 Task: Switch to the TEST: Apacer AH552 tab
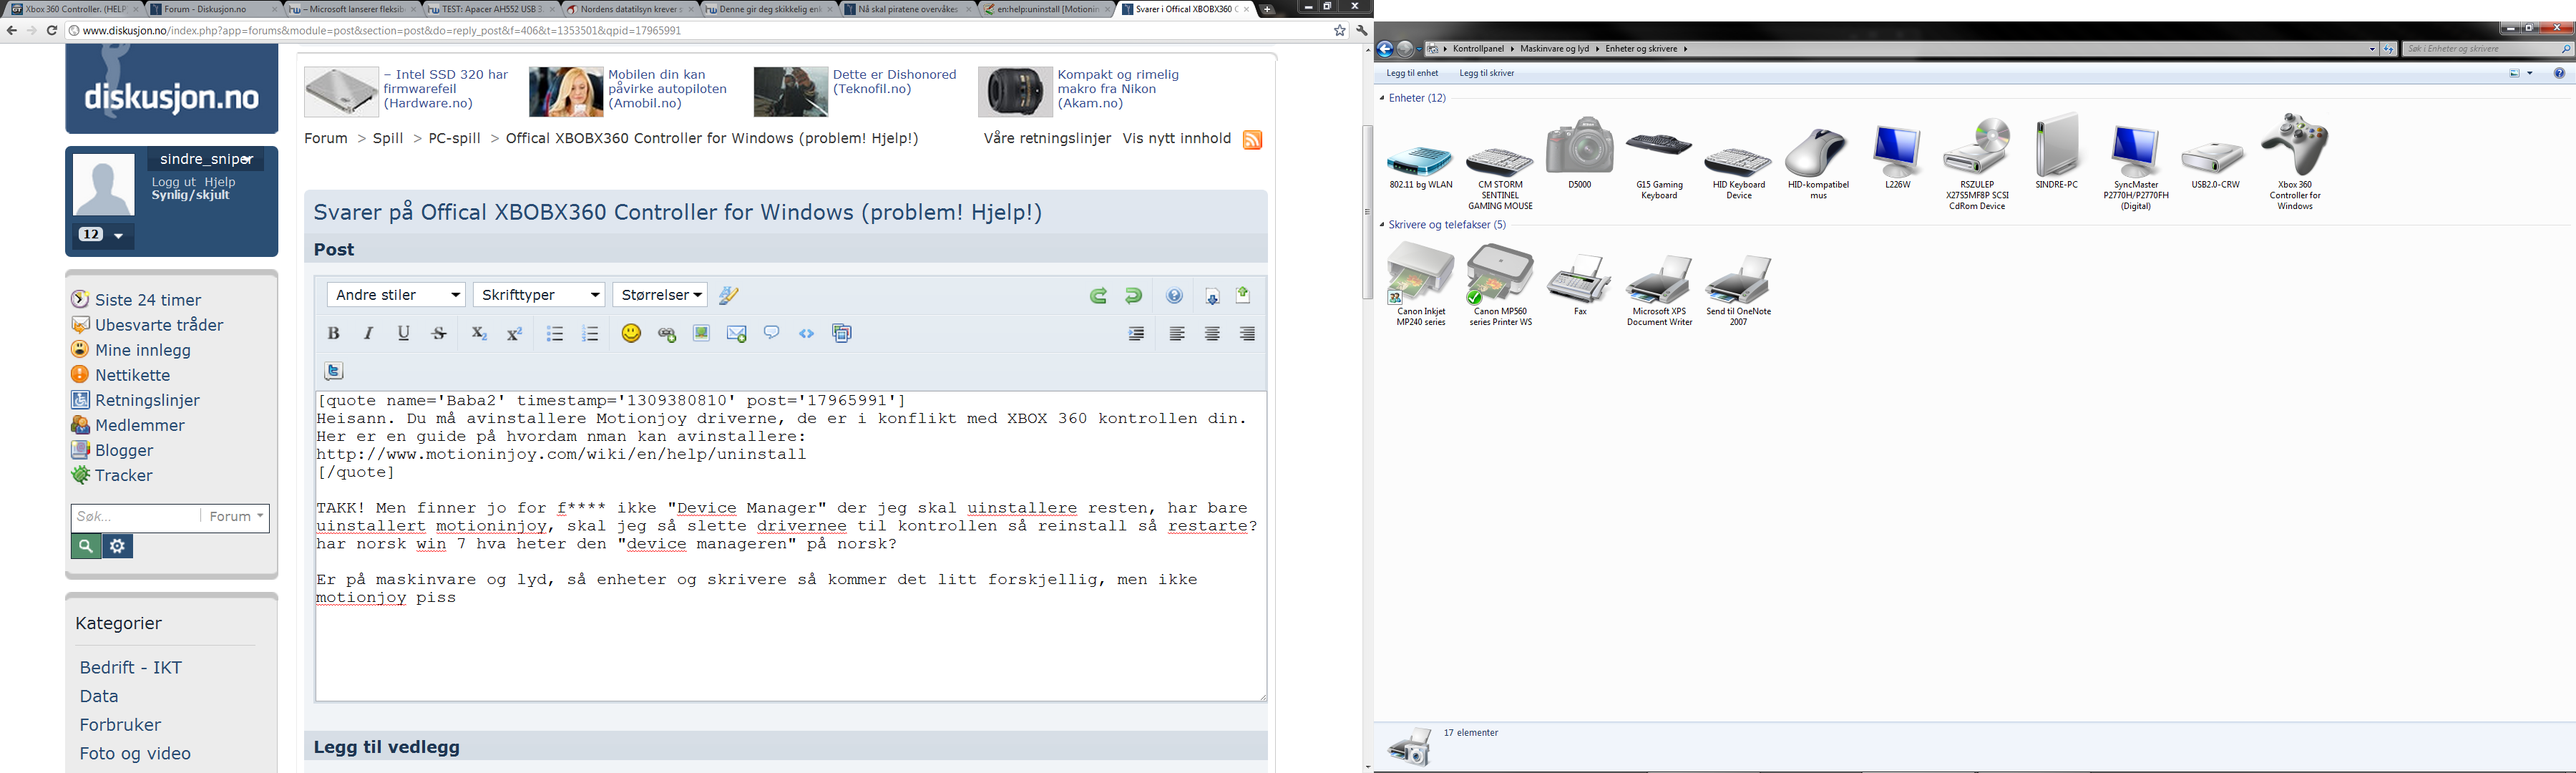(490, 9)
